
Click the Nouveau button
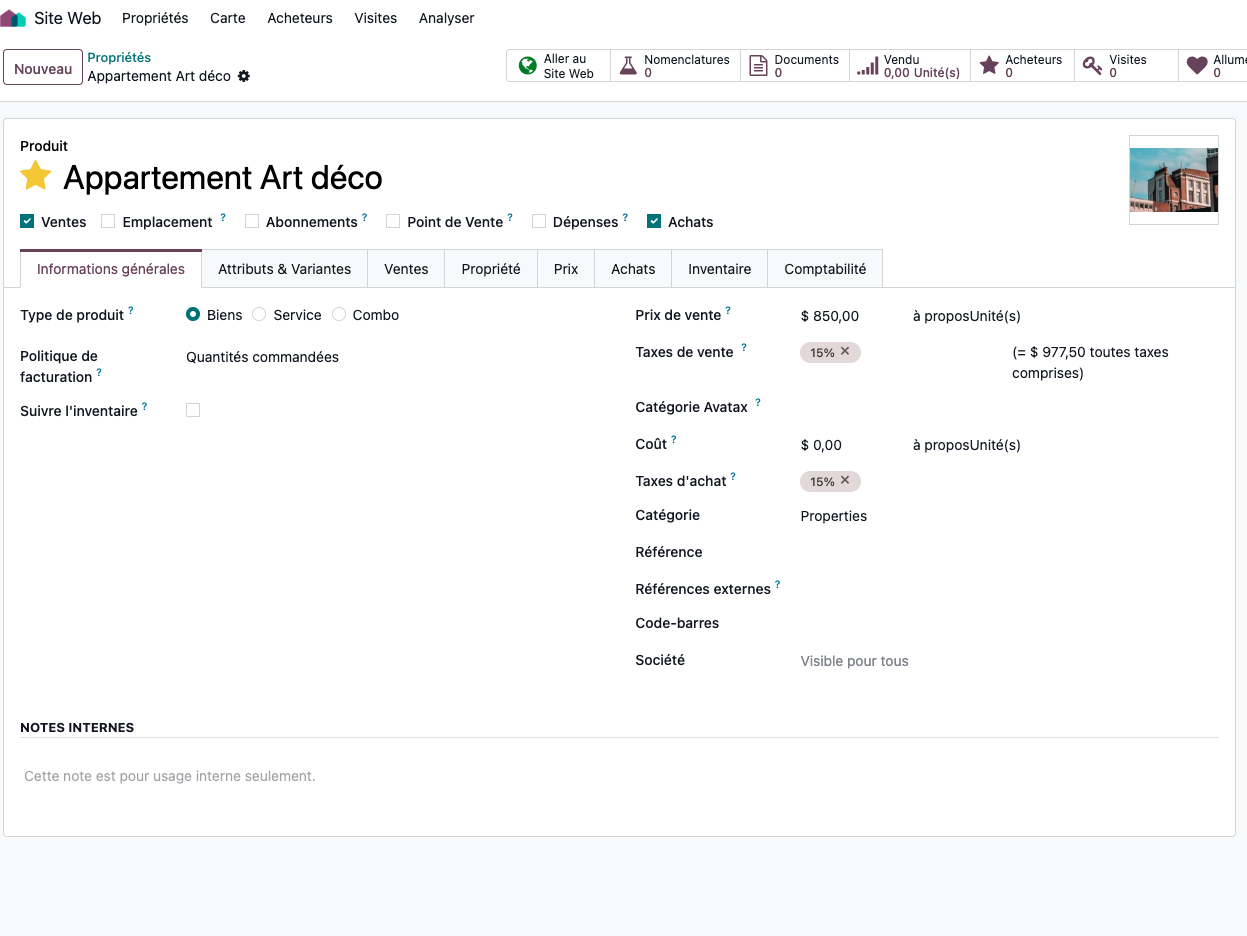click(43, 68)
